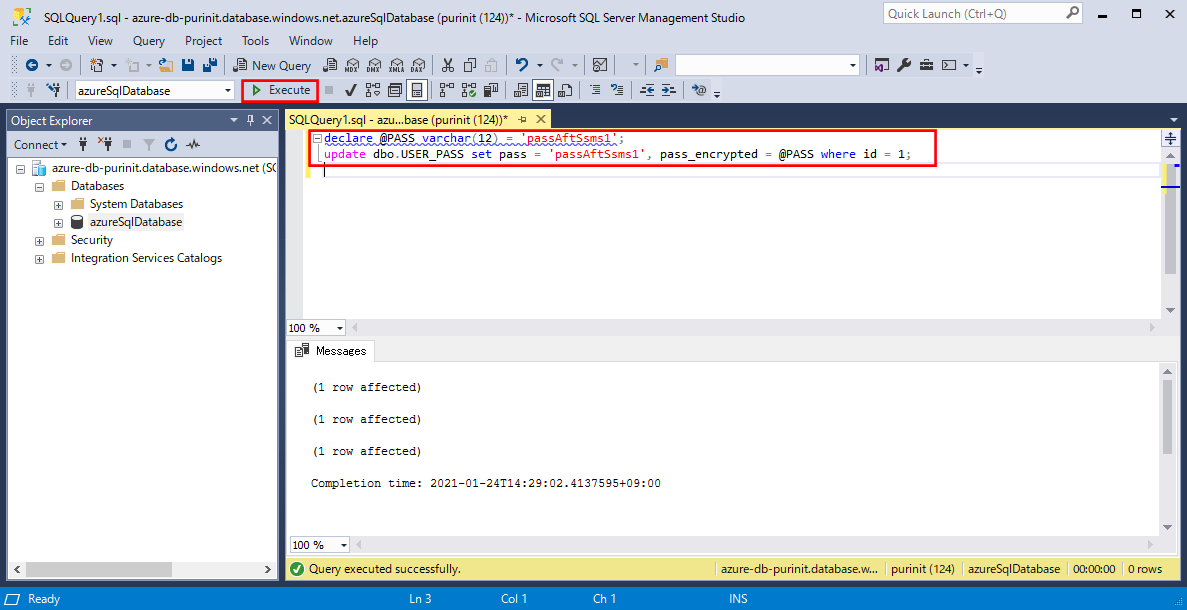Open the editor zoom 100 % dropdown
1187x610 pixels.
coord(340,328)
